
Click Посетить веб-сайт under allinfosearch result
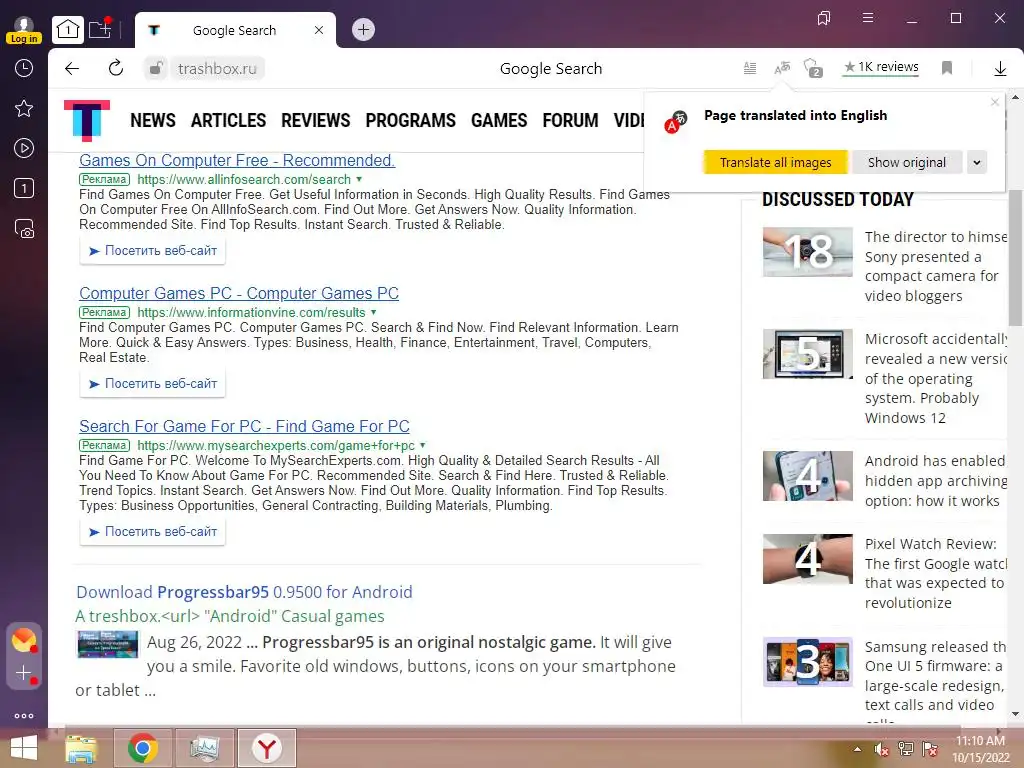tap(153, 251)
